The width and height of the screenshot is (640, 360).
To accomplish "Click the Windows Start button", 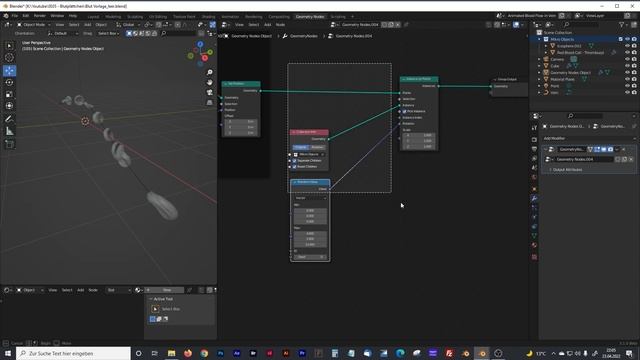I will (8, 353).
